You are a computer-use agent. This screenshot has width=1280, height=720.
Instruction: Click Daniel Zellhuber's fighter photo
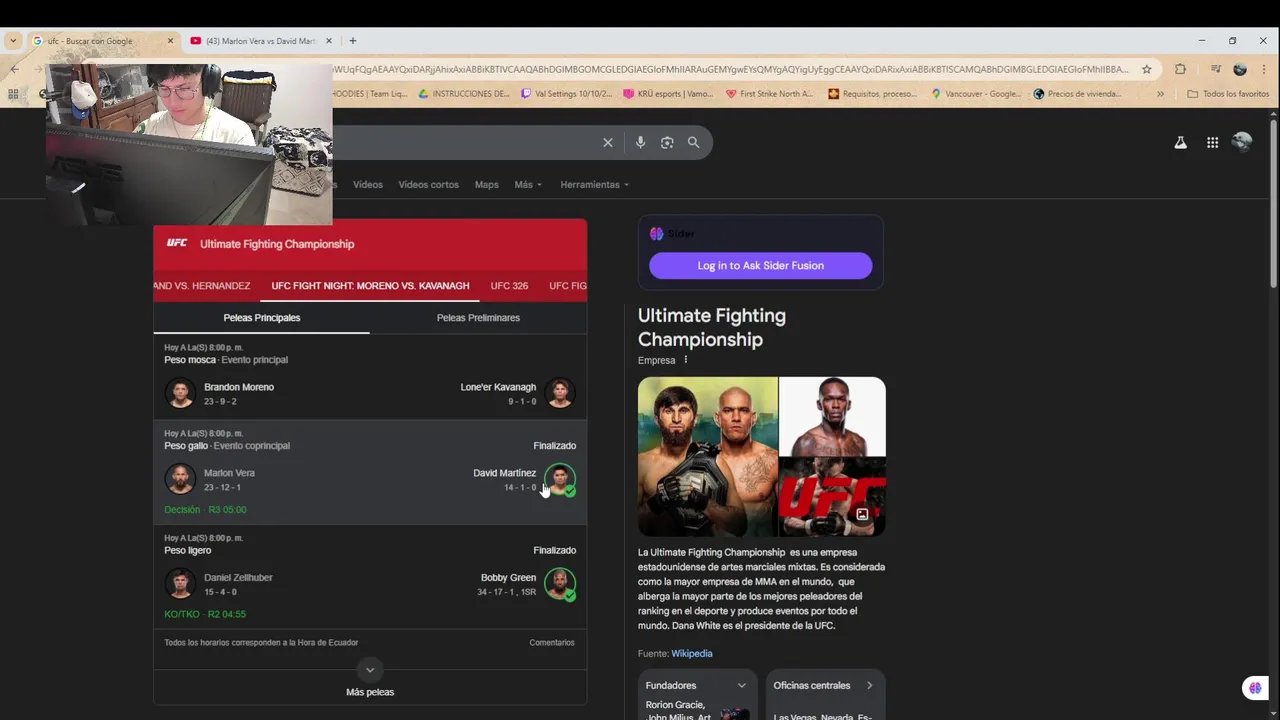[x=180, y=583]
